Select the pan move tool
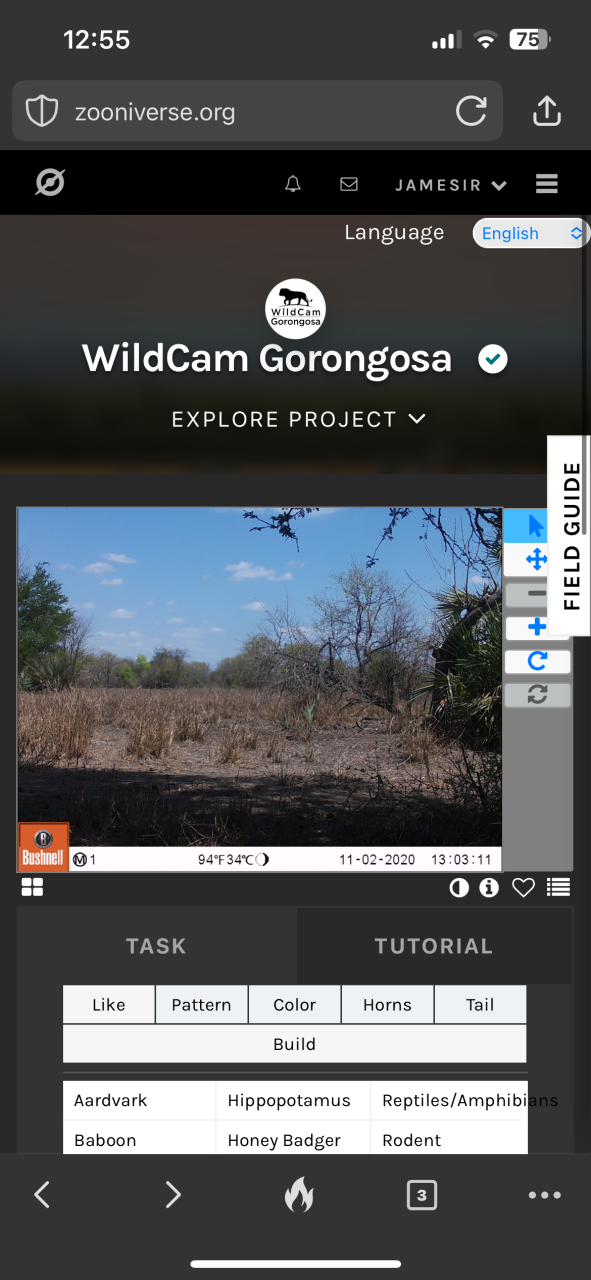Viewport: 591px width, 1280px height. tap(537, 560)
